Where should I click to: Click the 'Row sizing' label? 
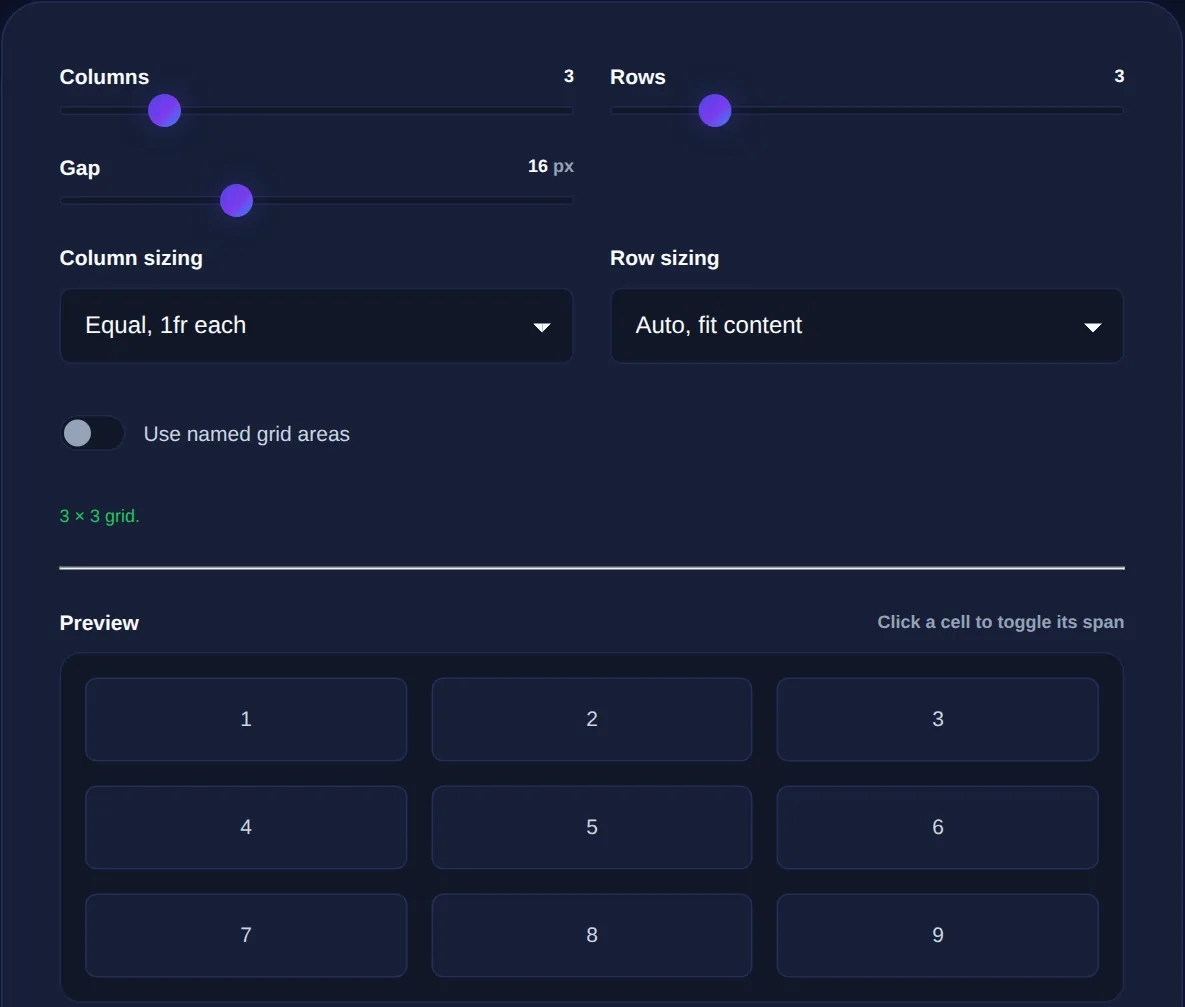[x=664, y=258]
